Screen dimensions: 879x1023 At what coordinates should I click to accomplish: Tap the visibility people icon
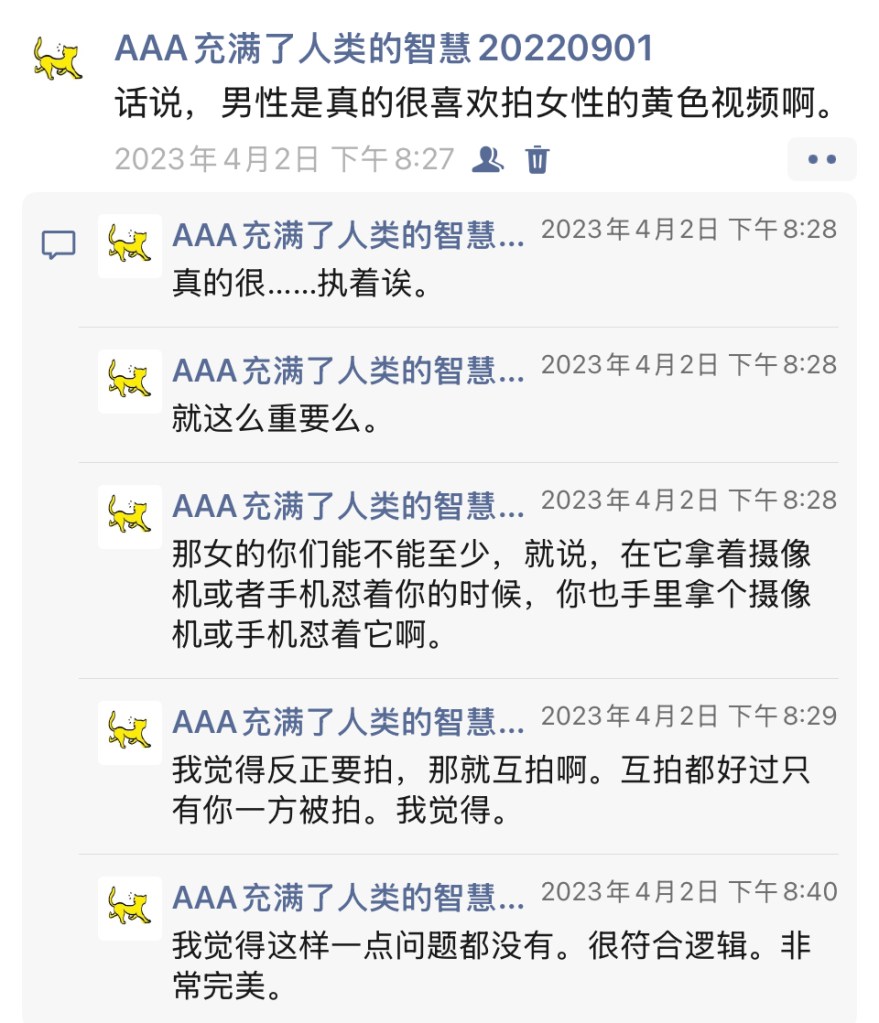click(x=487, y=159)
